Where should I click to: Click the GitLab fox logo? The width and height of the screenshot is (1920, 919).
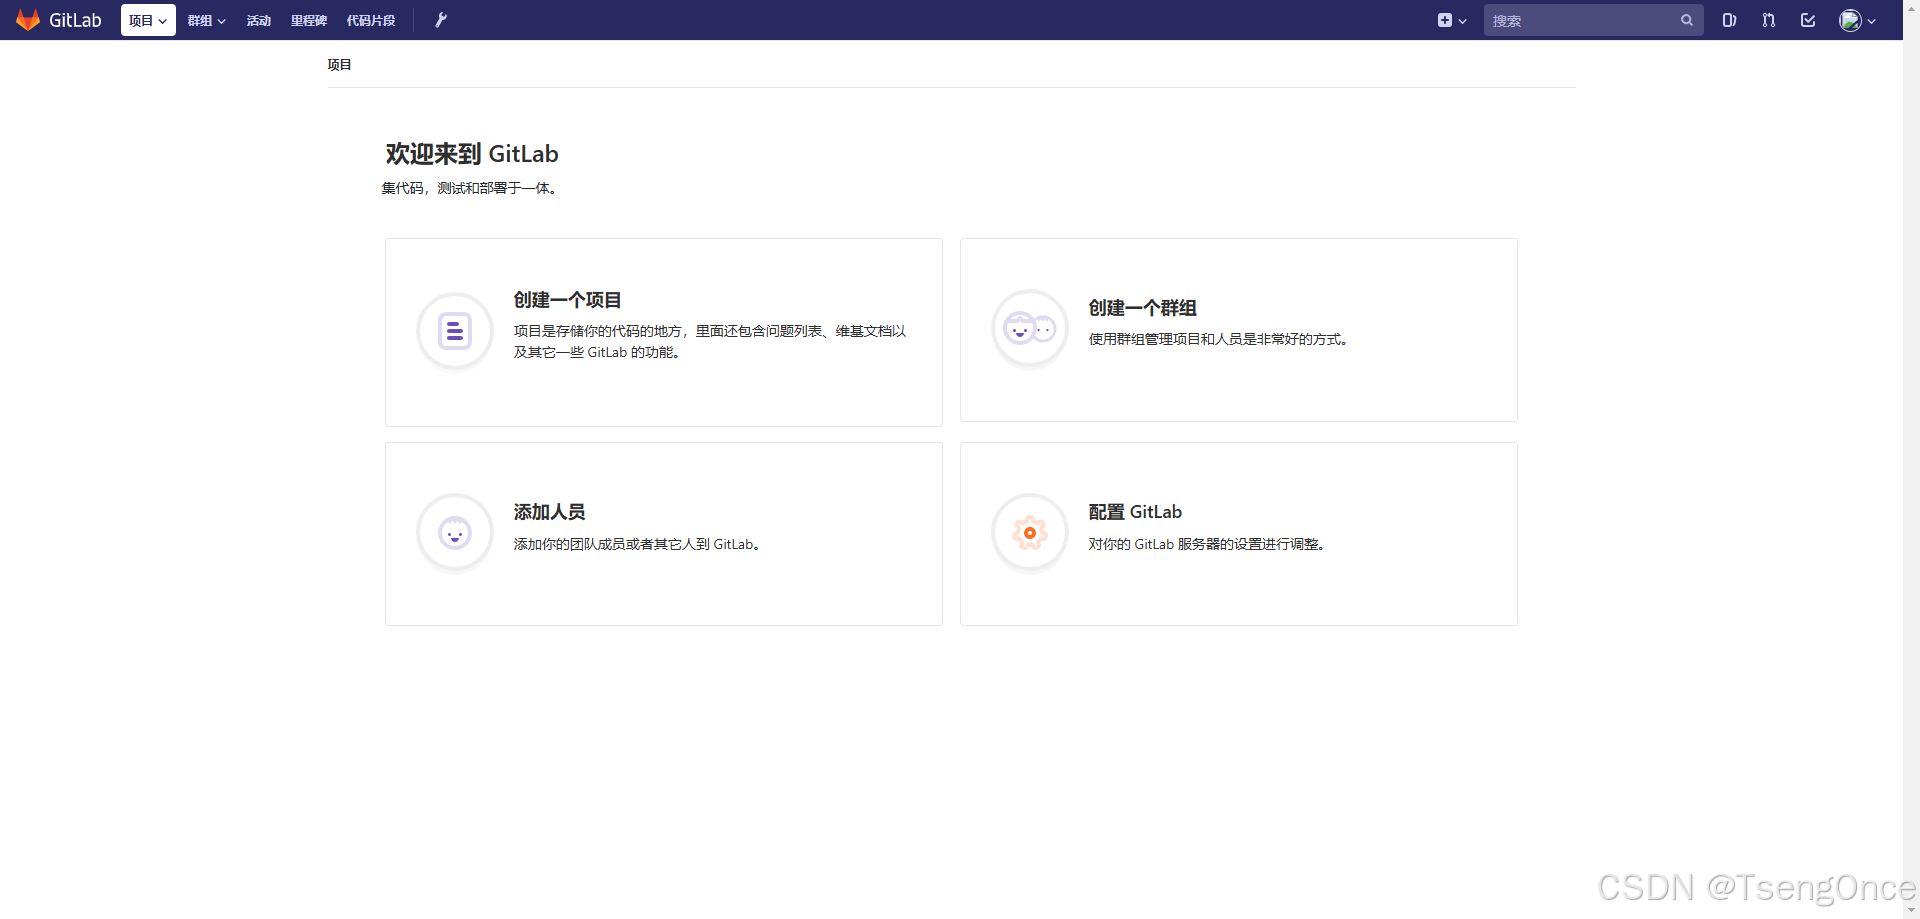[28, 20]
